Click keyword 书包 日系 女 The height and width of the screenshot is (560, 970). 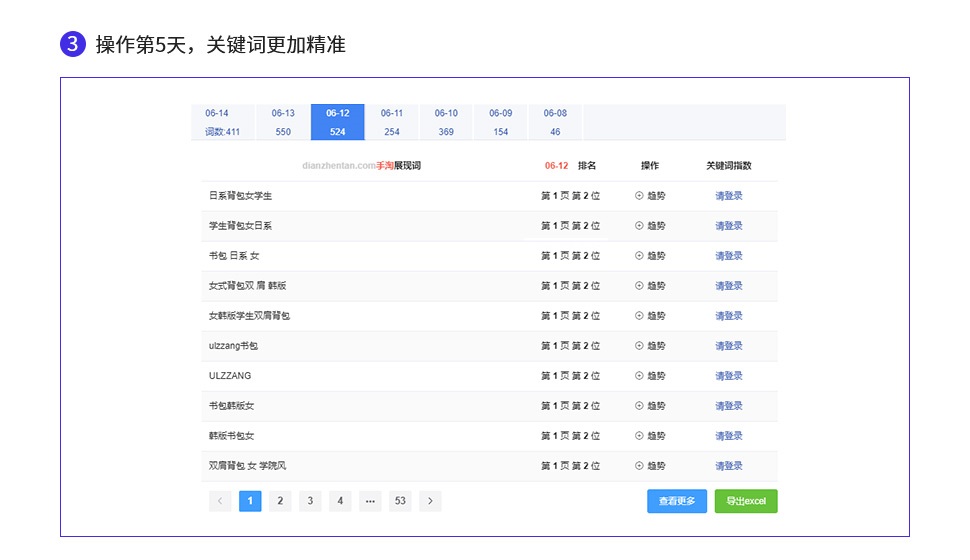tap(234, 256)
